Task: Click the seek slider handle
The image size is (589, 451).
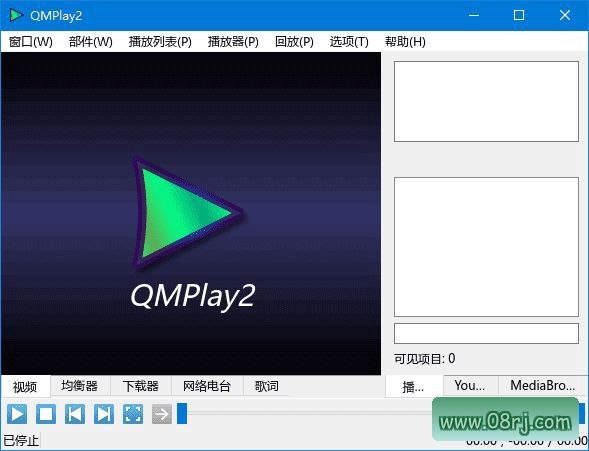Action: point(182,413)
